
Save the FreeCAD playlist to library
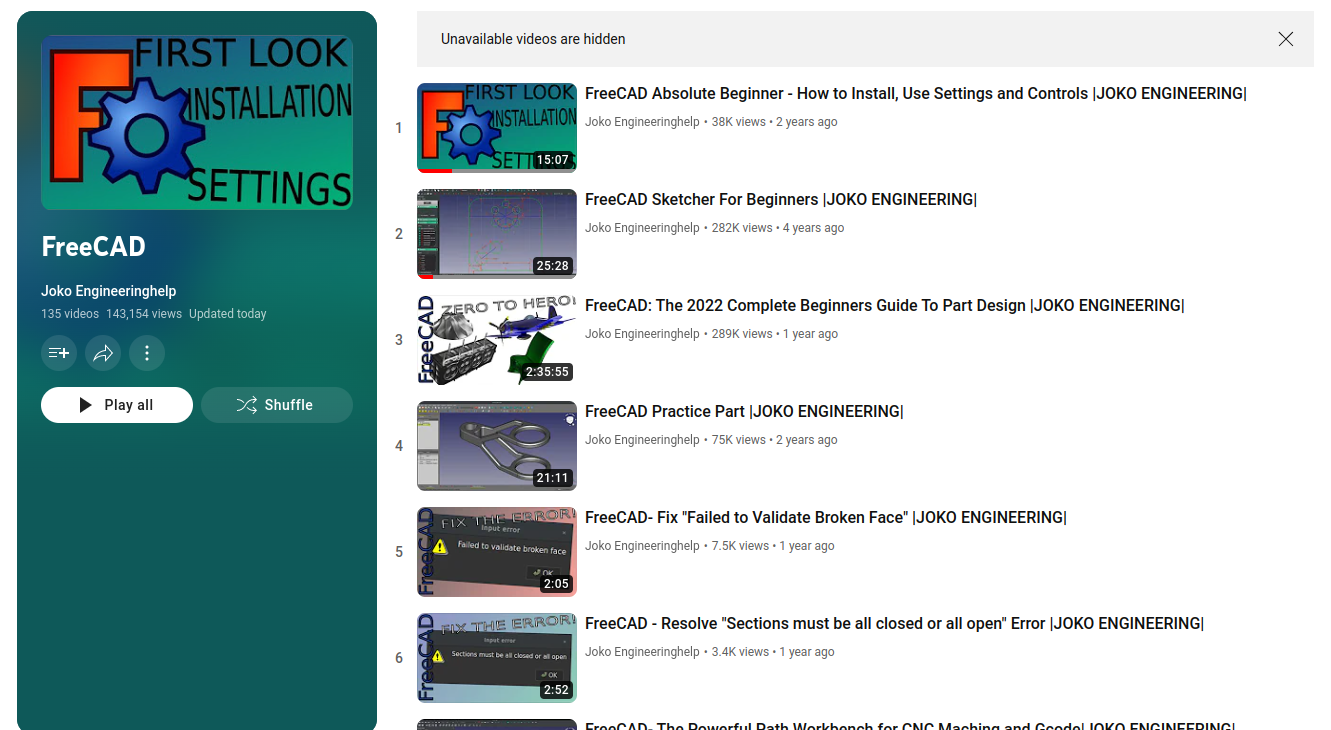click(59, 353)
